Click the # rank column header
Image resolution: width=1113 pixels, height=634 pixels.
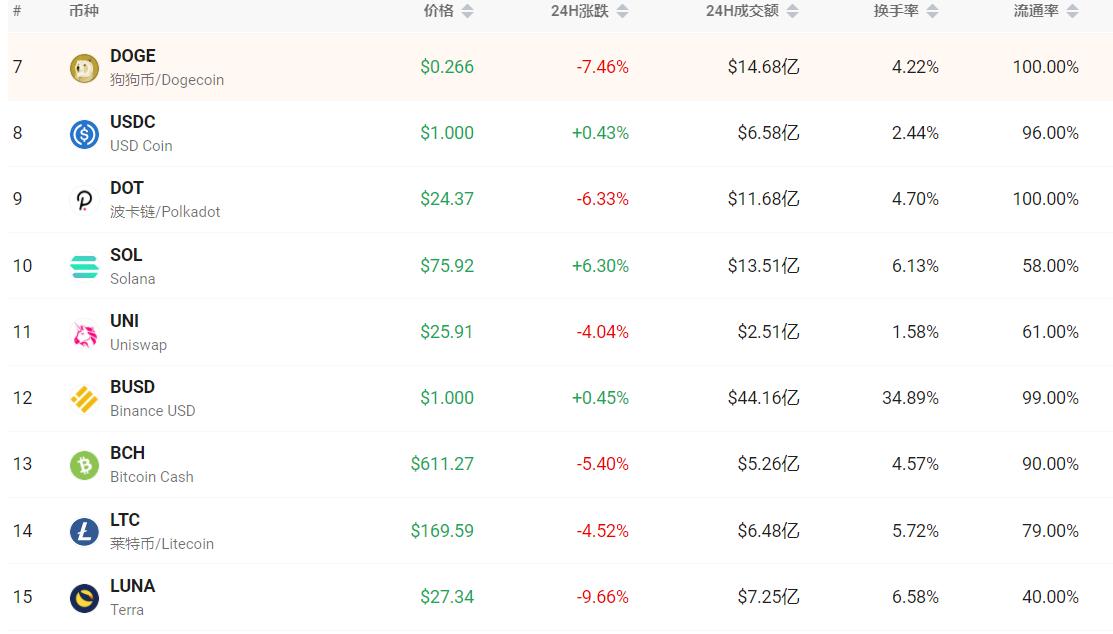(x=17, y=11)
